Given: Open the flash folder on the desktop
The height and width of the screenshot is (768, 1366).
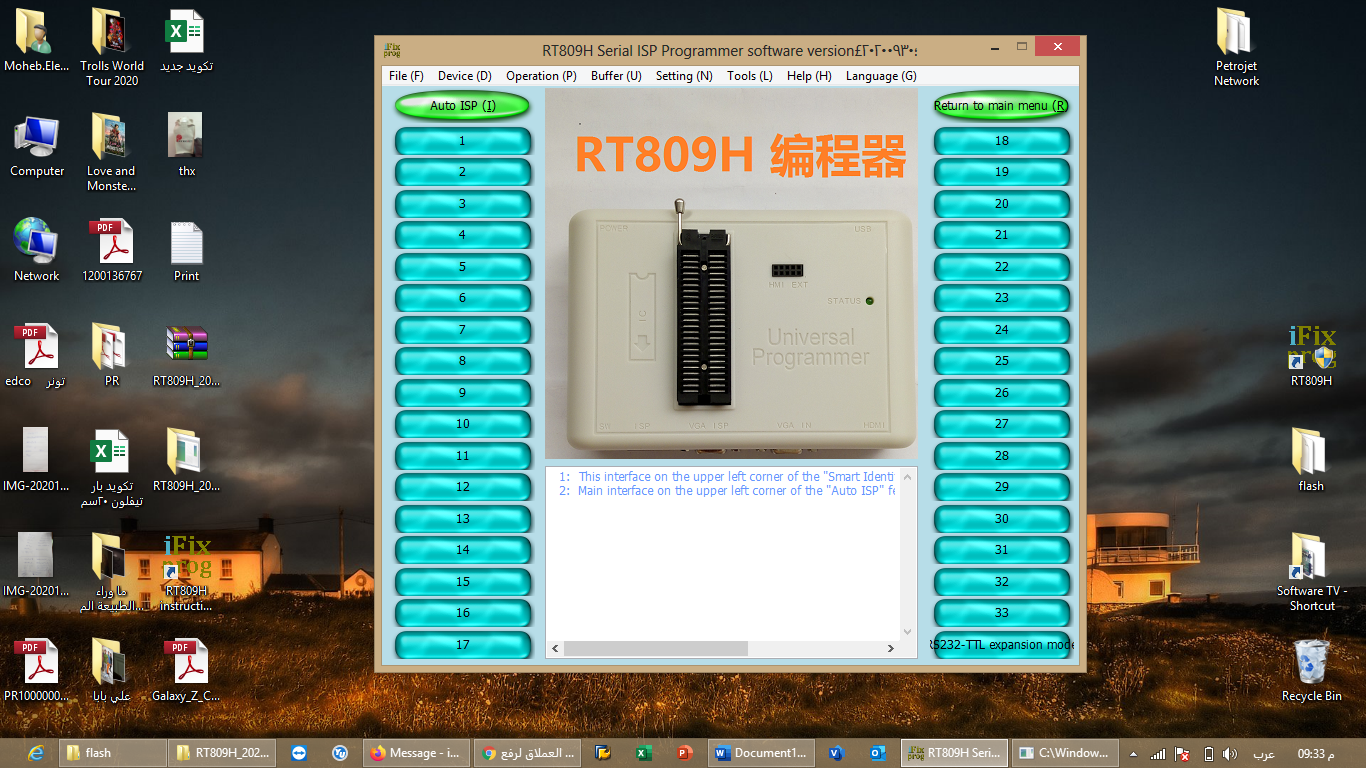Looking at the screenshot, I should tap(1311, 462).
